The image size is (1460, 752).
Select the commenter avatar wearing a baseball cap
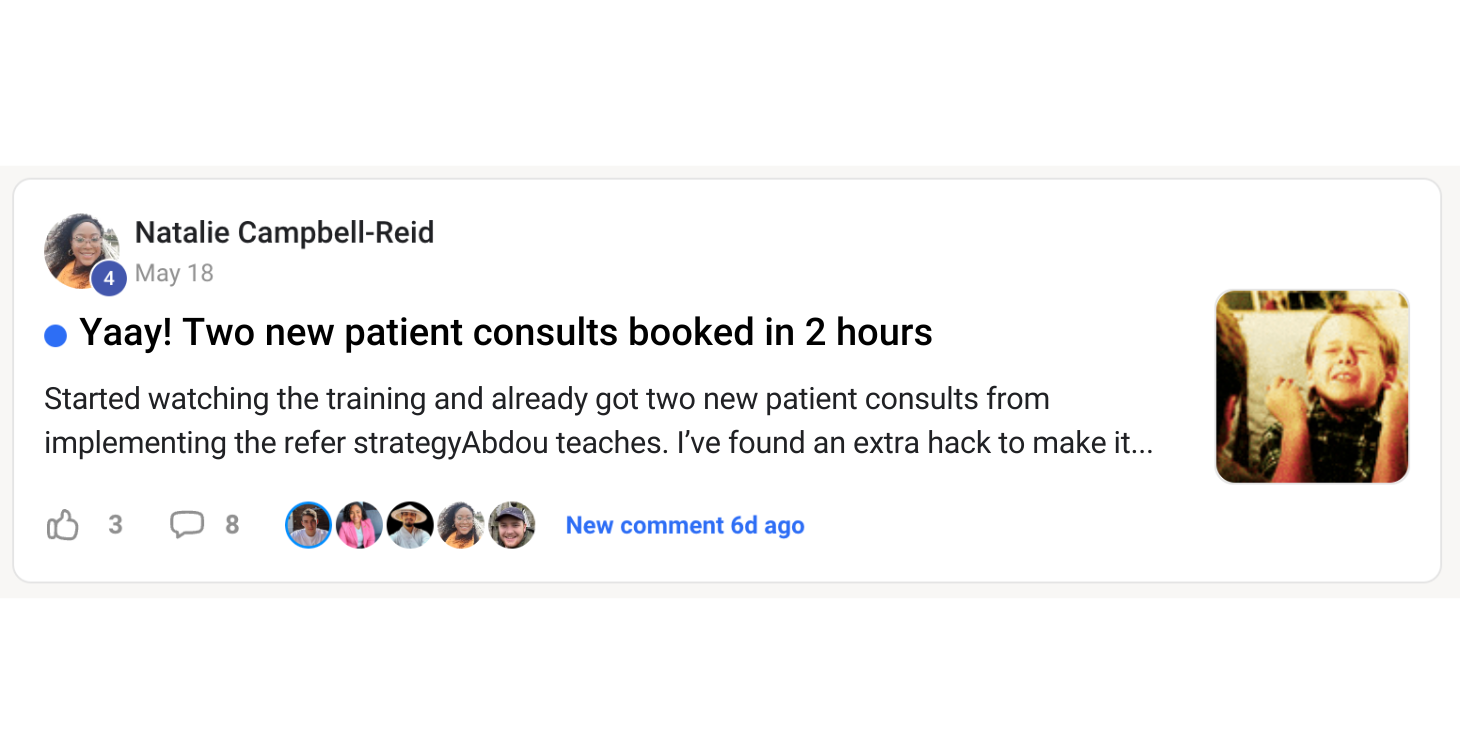point(512,525)
